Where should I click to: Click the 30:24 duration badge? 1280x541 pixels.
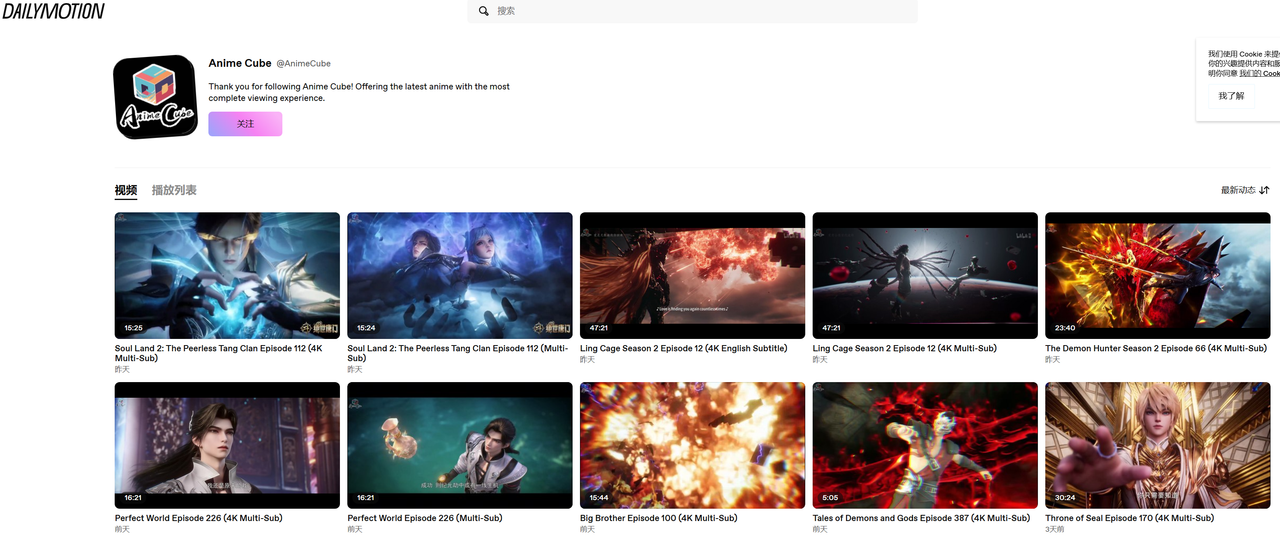click(1065, 497)
